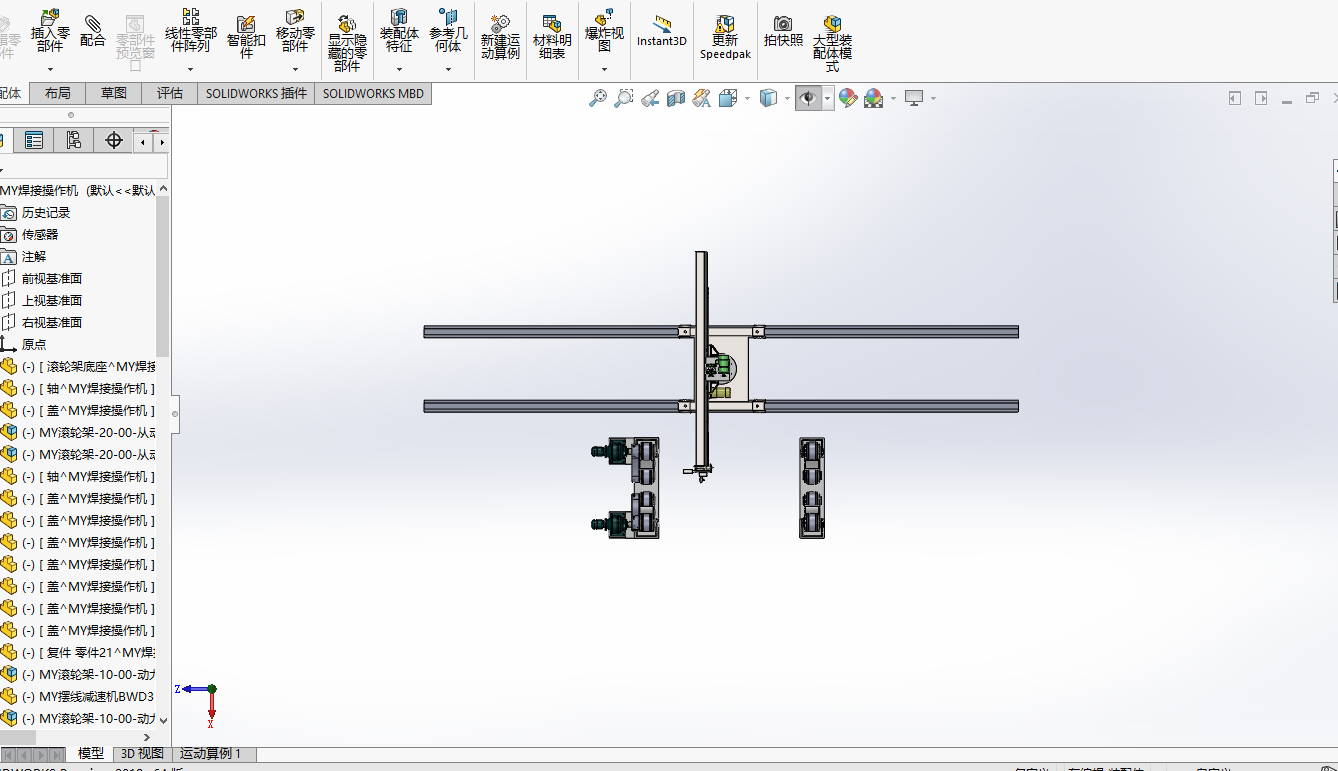Click the Zoom to Fit magnifier icon
This screenshot has width=1338, height=771.
click(598, 98)
